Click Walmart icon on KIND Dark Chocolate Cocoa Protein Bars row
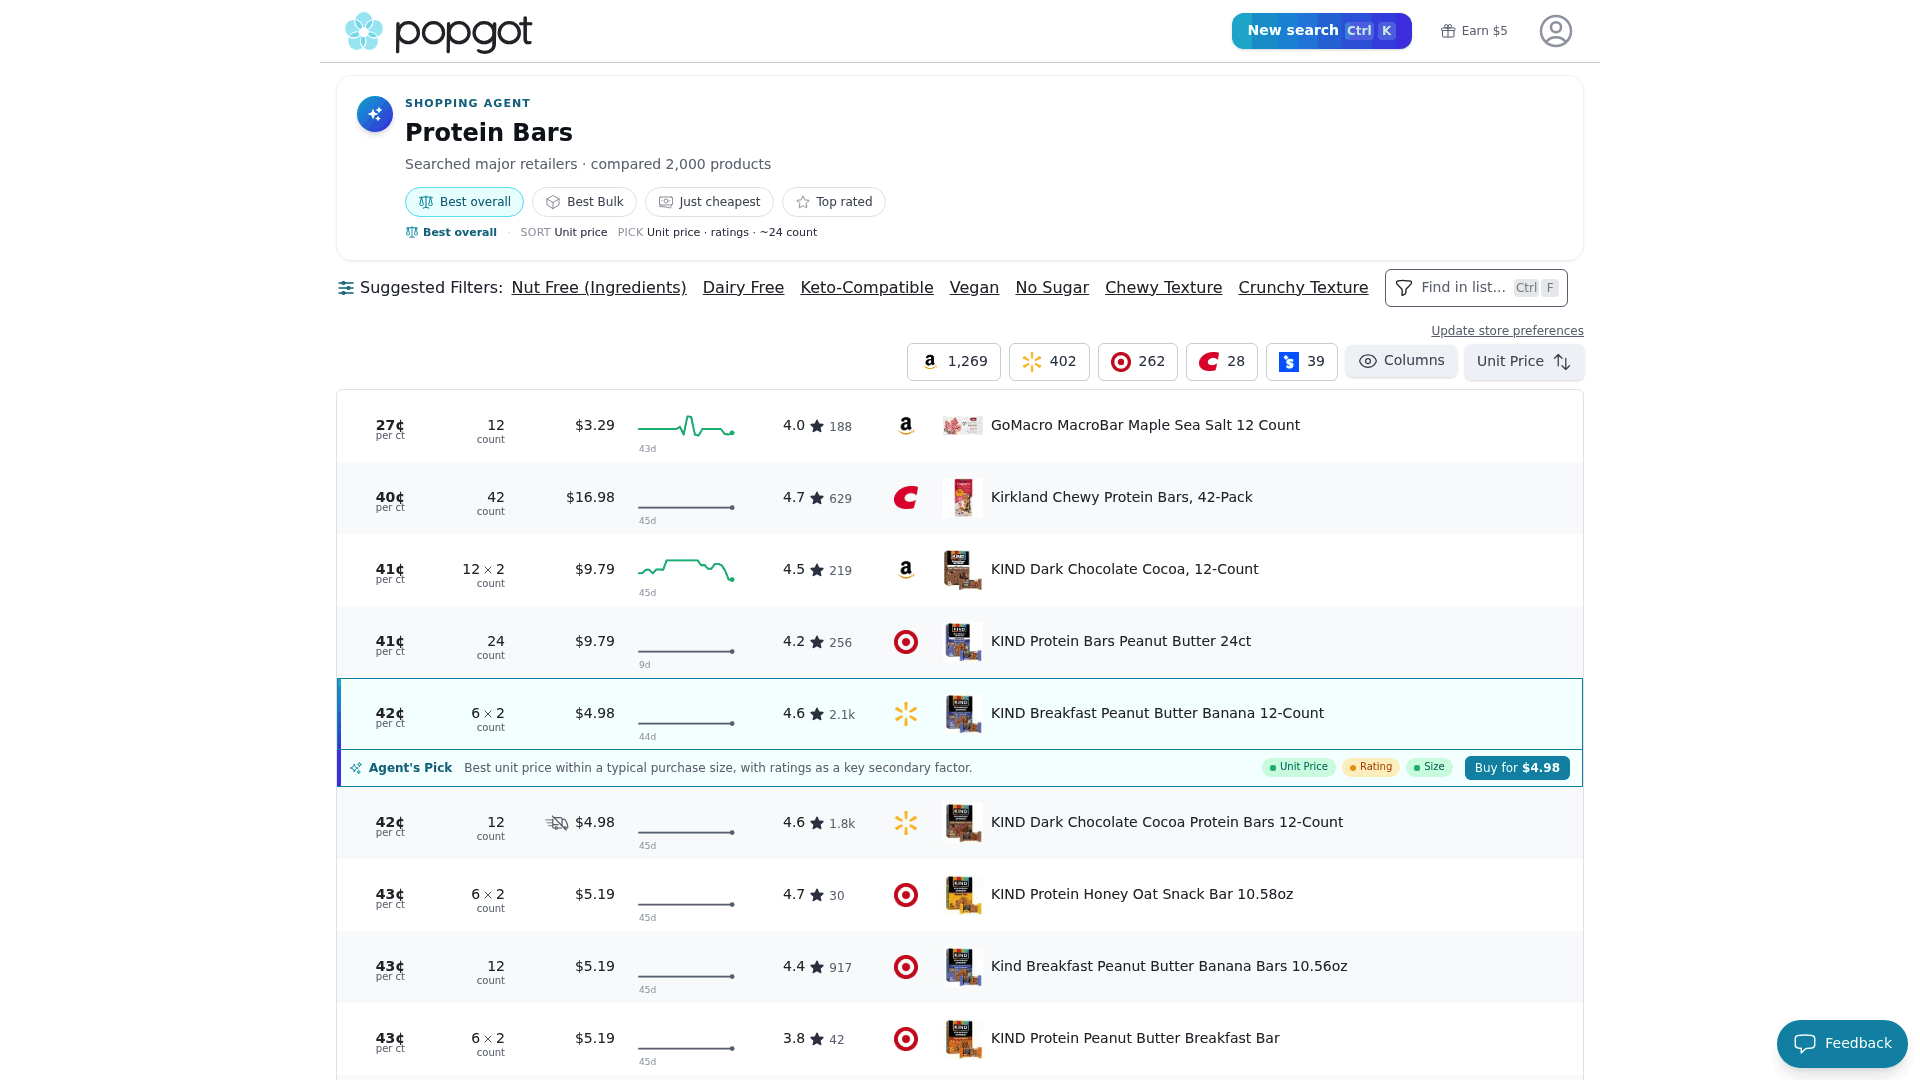This screenshot has width=1920, height=1080. tap(906, 823)
